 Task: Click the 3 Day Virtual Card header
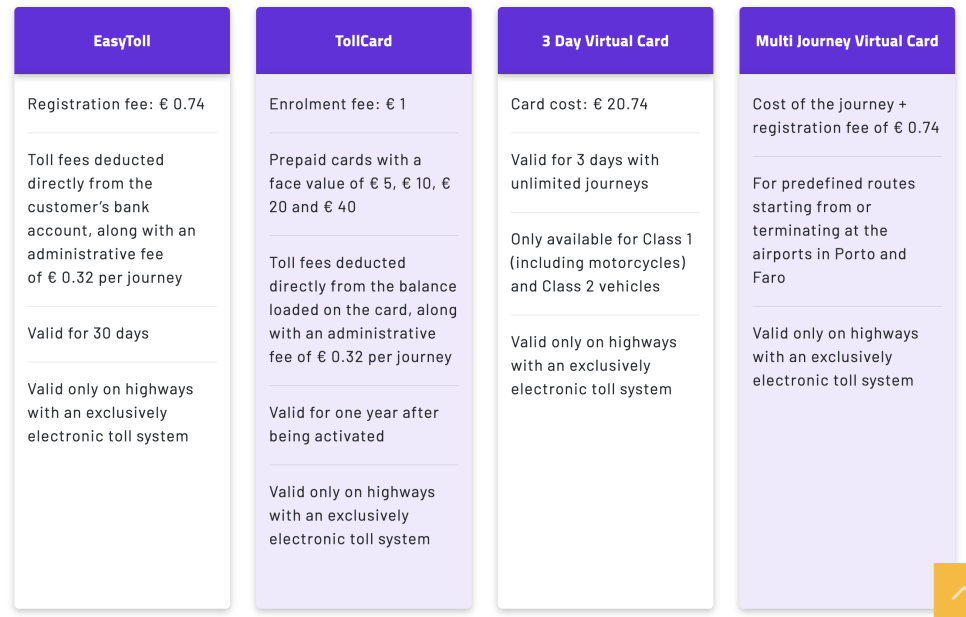coord(605,41)
